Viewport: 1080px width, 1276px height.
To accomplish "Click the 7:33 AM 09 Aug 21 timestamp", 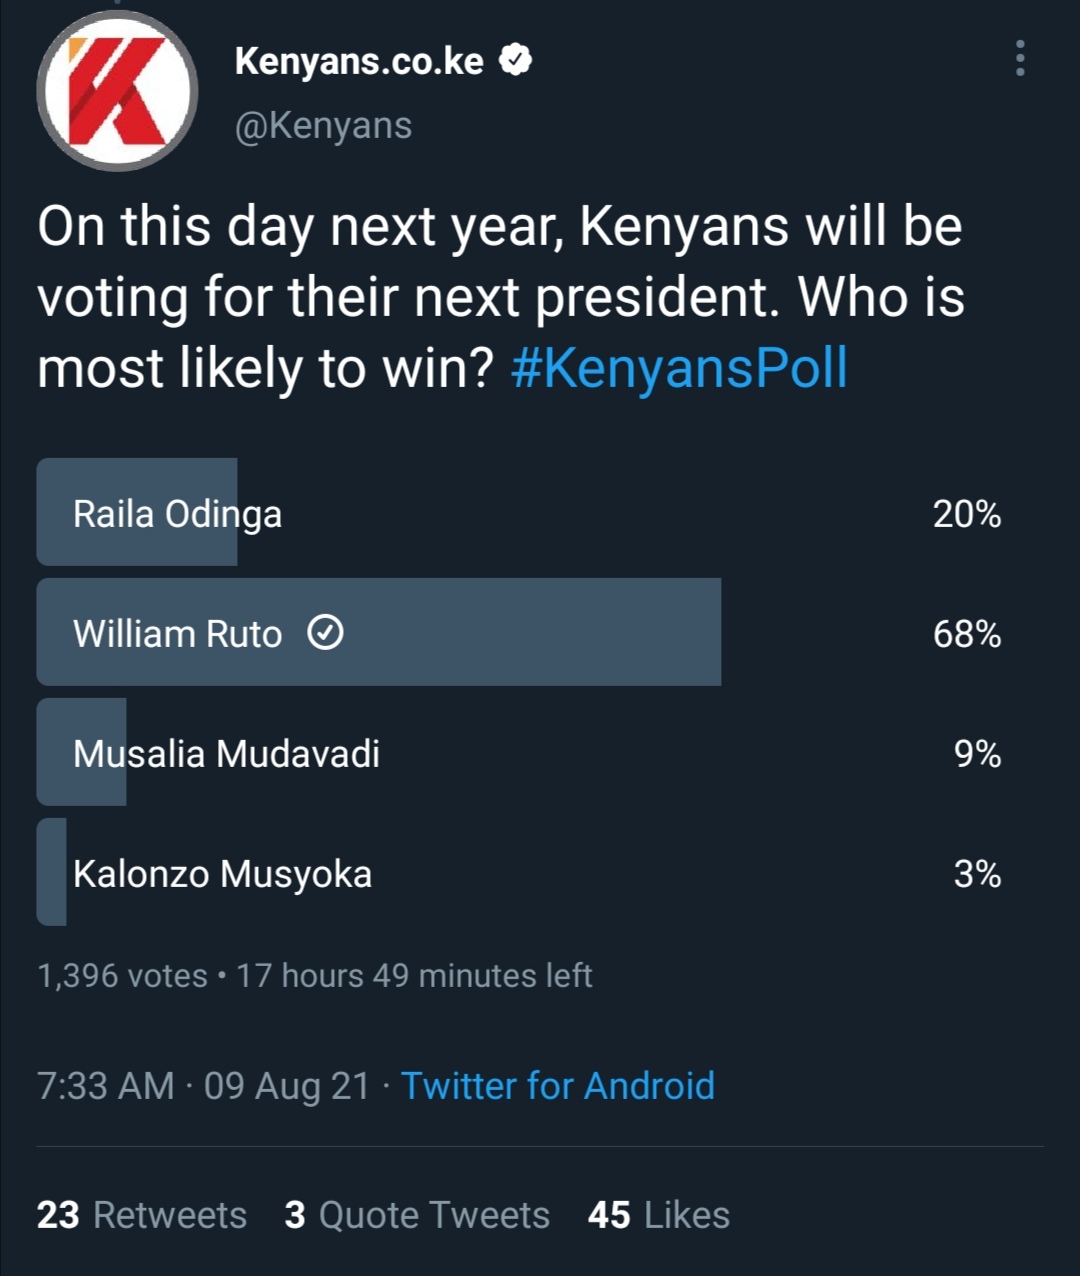I will [x=204, y=1086].
